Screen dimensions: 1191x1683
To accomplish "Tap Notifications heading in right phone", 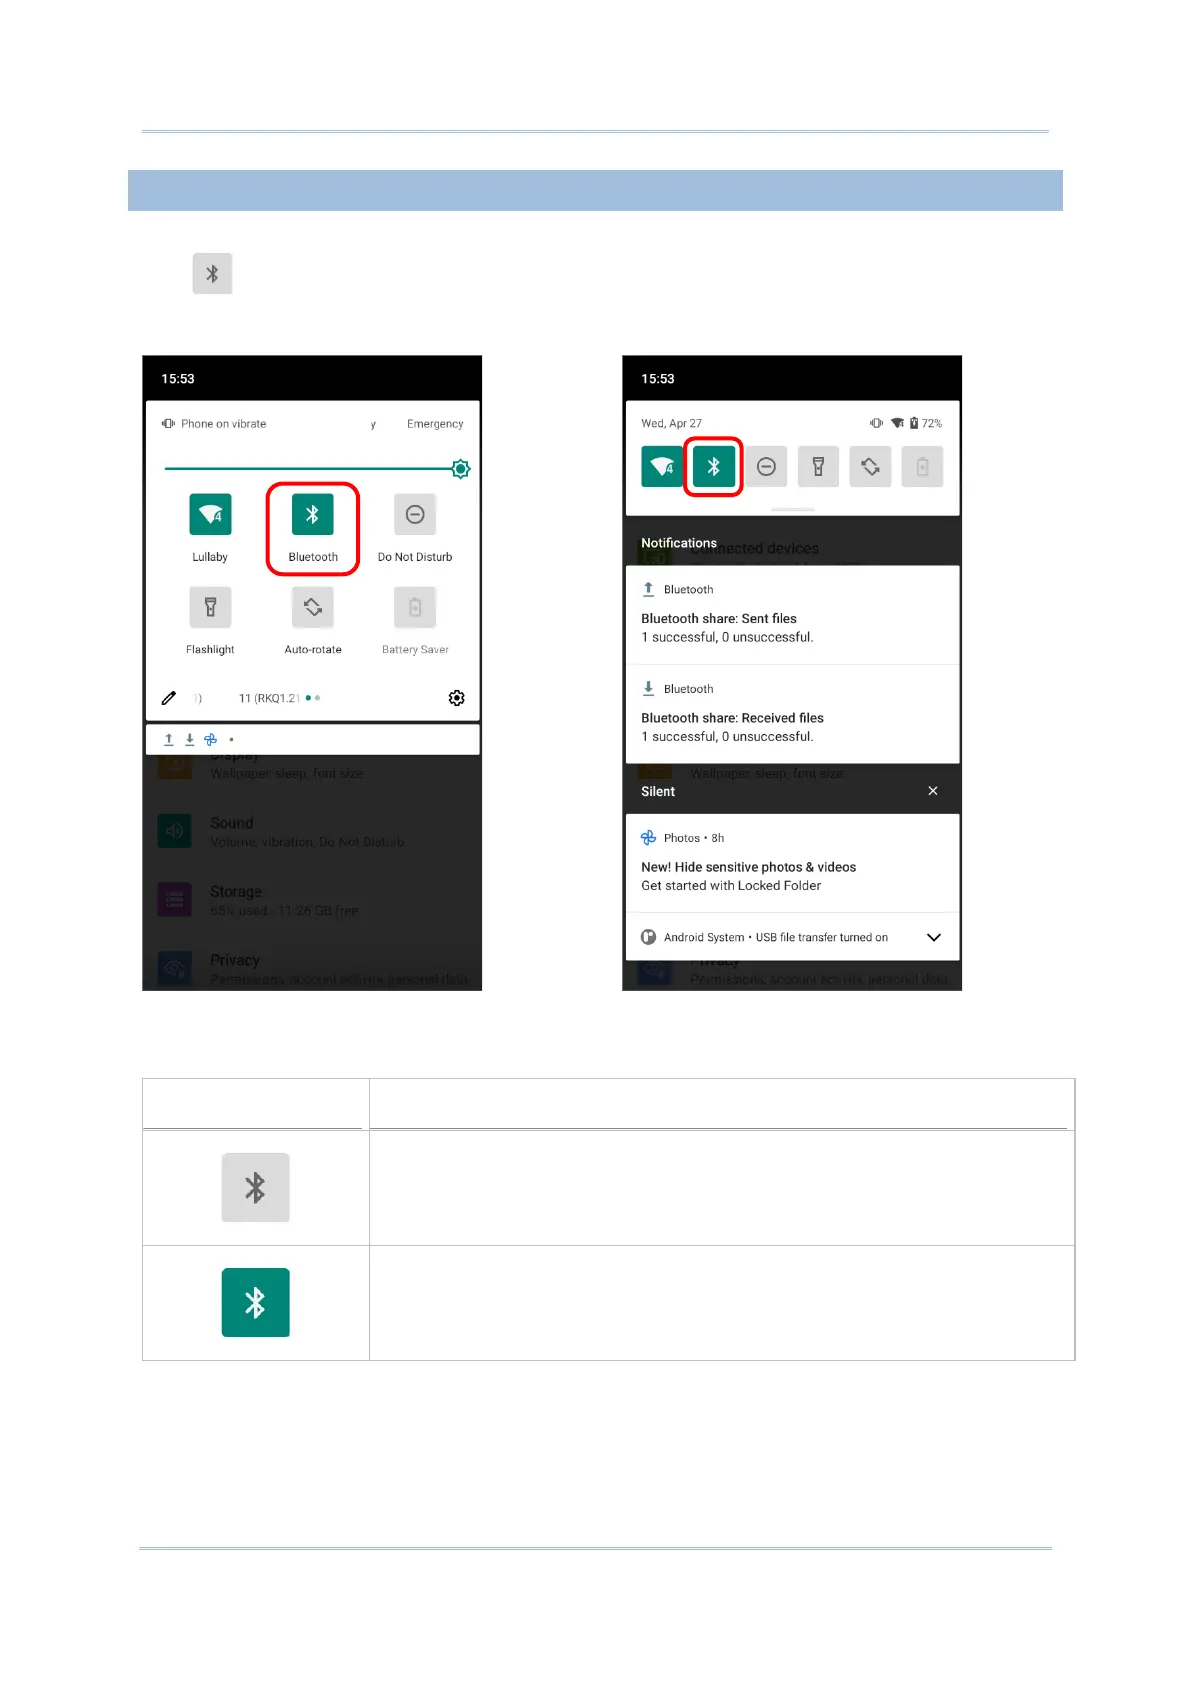I will tap(679, 543).
